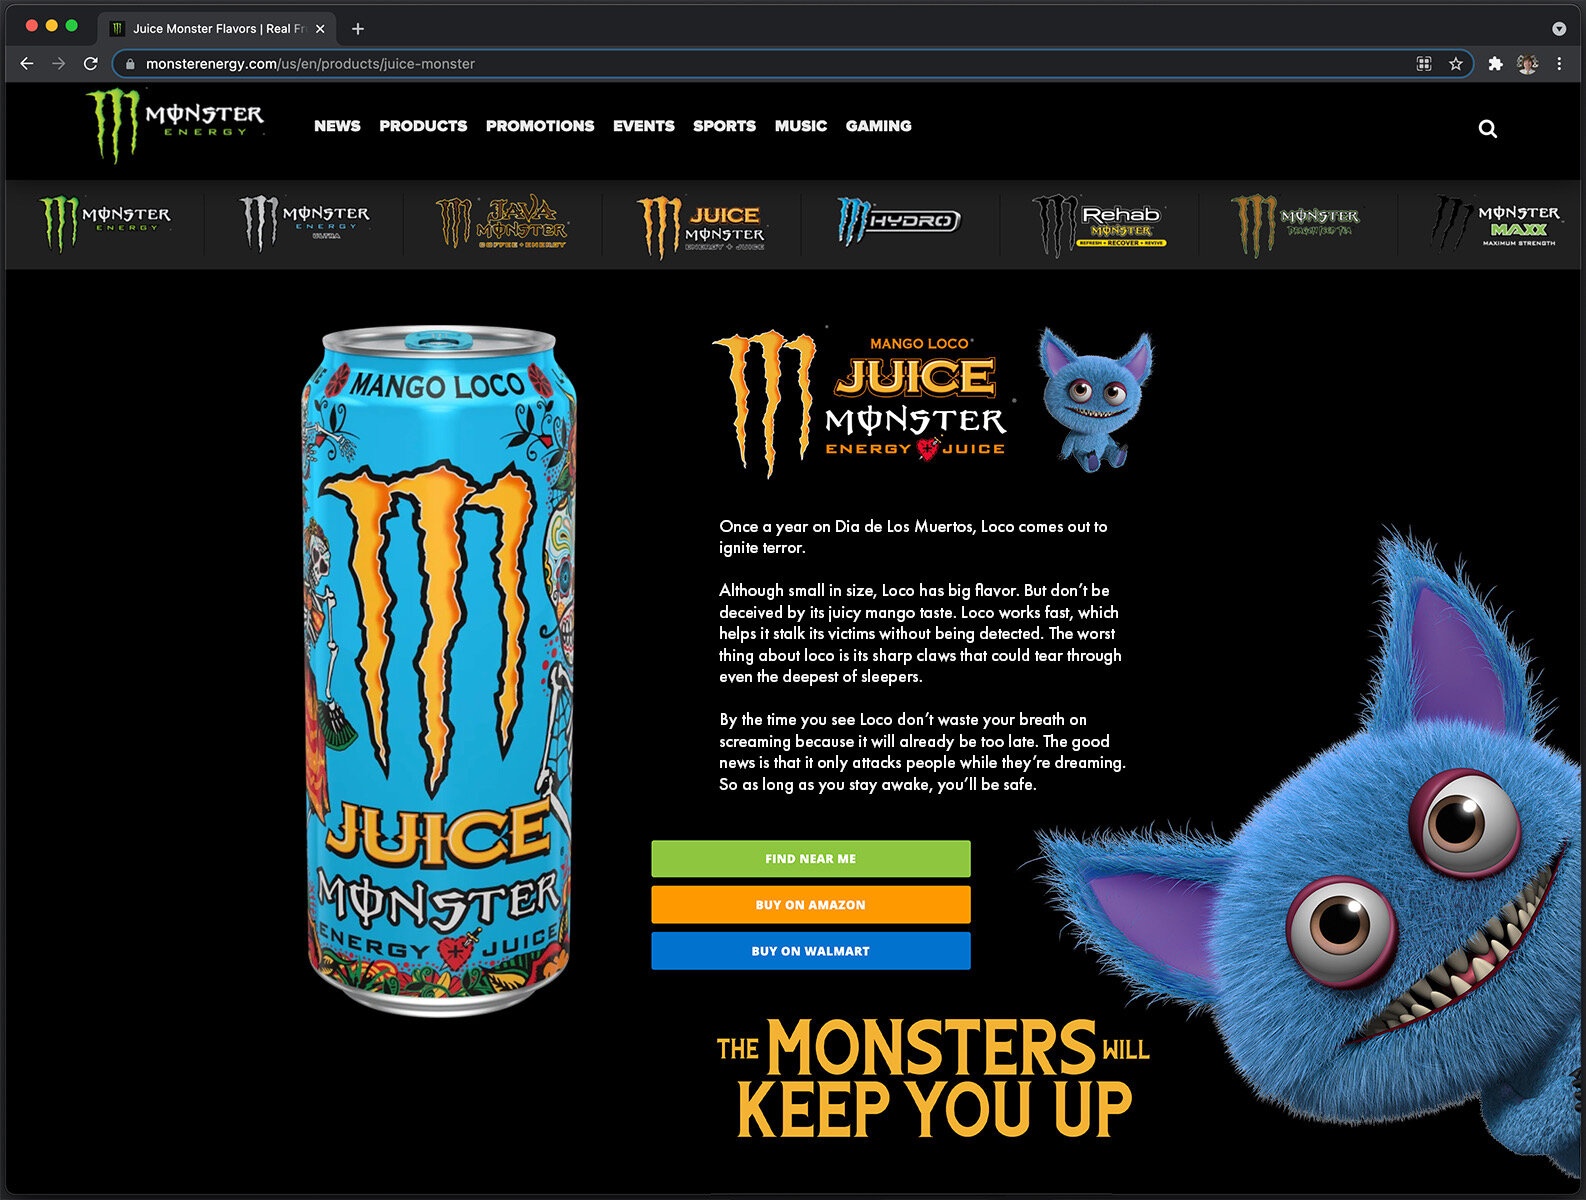This screenshot has width=1586, height=1200.
Task: Select the Java Monster brand logo
Action: (502, 223)
